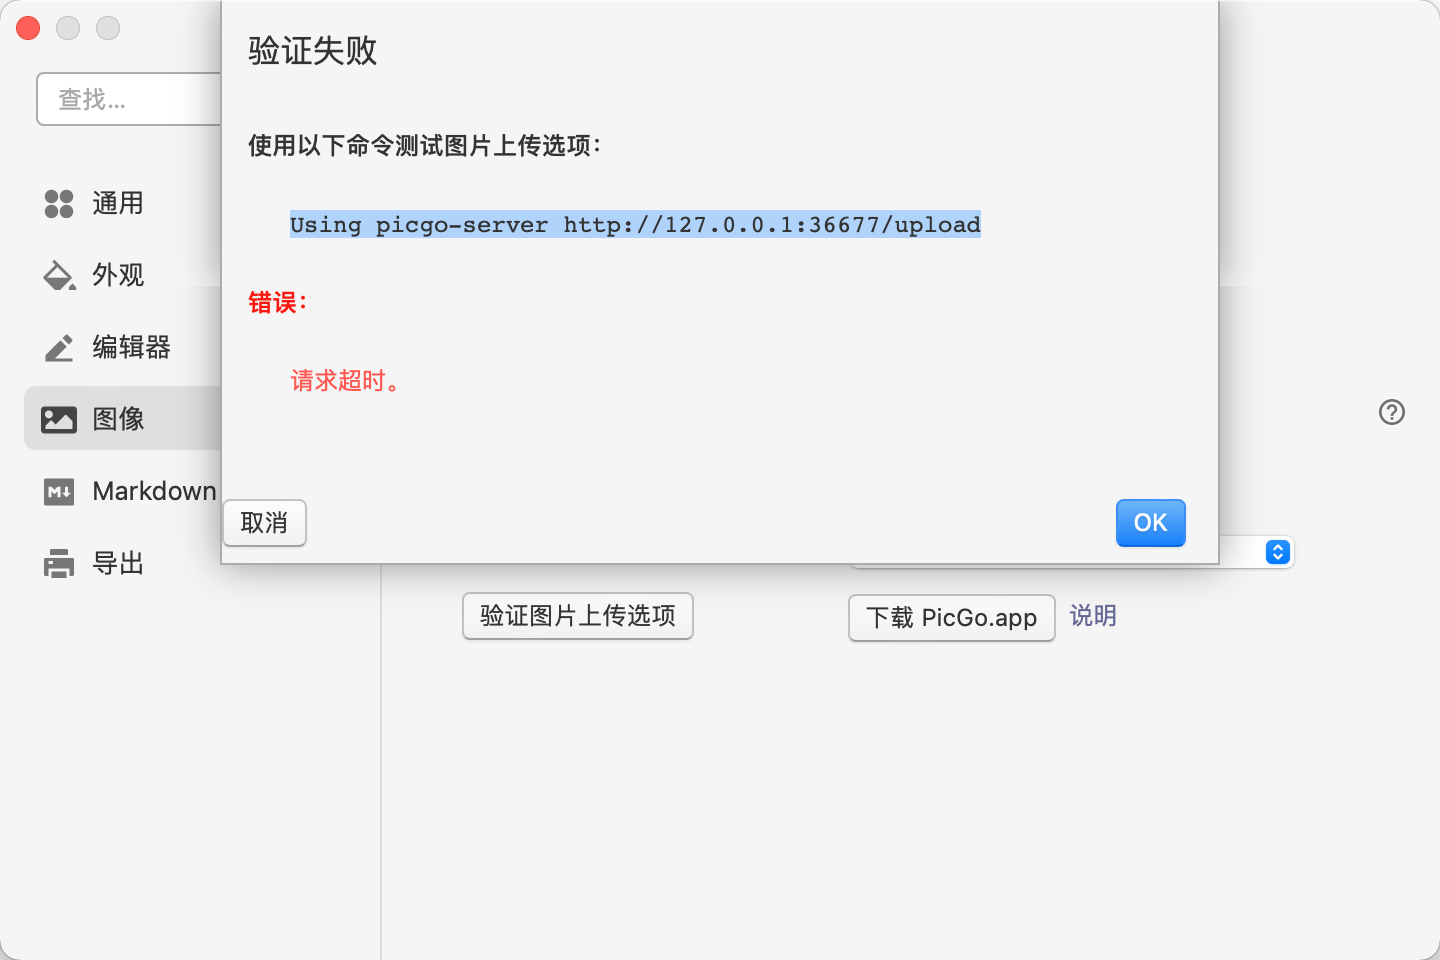Viewport: 1440px width, 960px height.
Task: Close the preferences window with the red button
Action: point(28,28)
